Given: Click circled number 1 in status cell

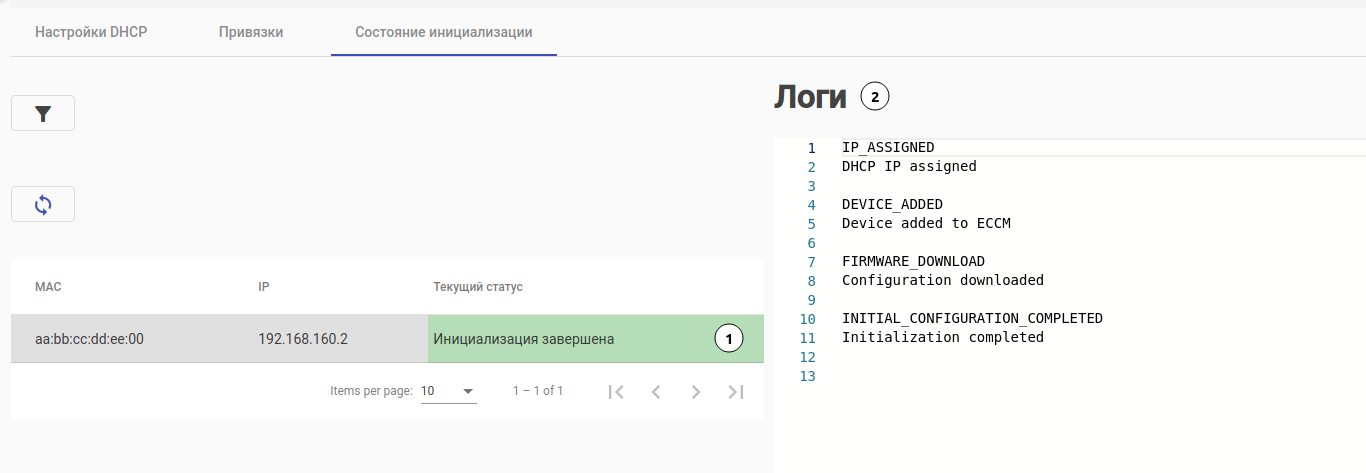Looking at the screenshot, I should point(729,339).
